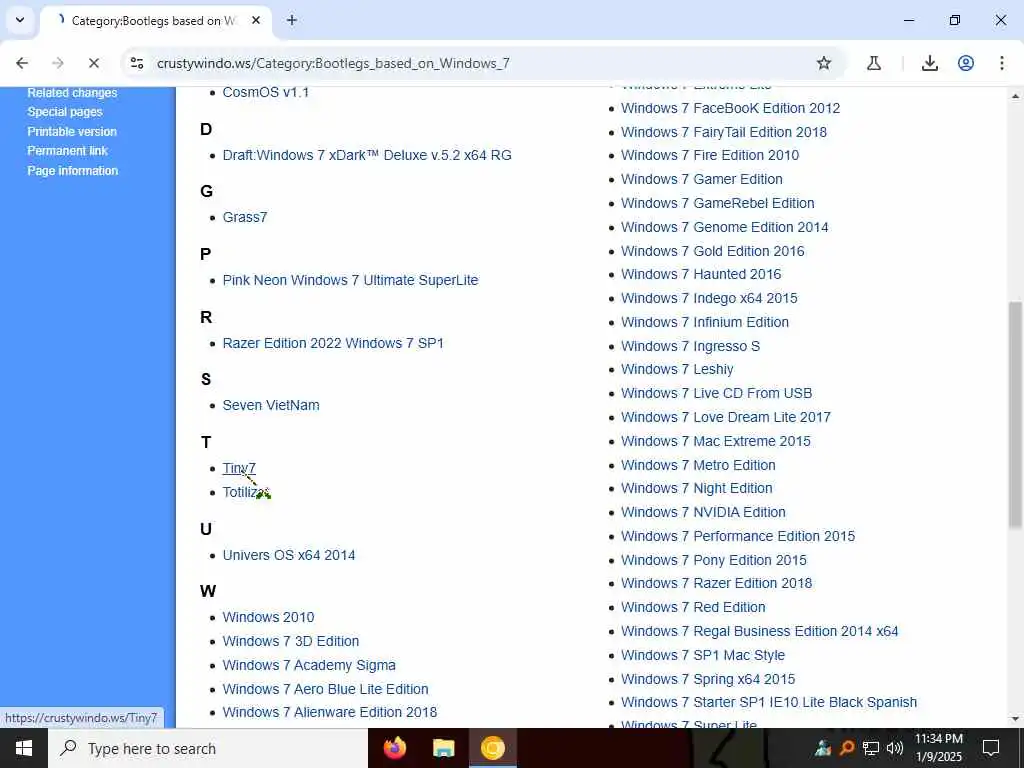
Task: Click the network tray icon
Action: pyautogui.click(x=871, y=748)
